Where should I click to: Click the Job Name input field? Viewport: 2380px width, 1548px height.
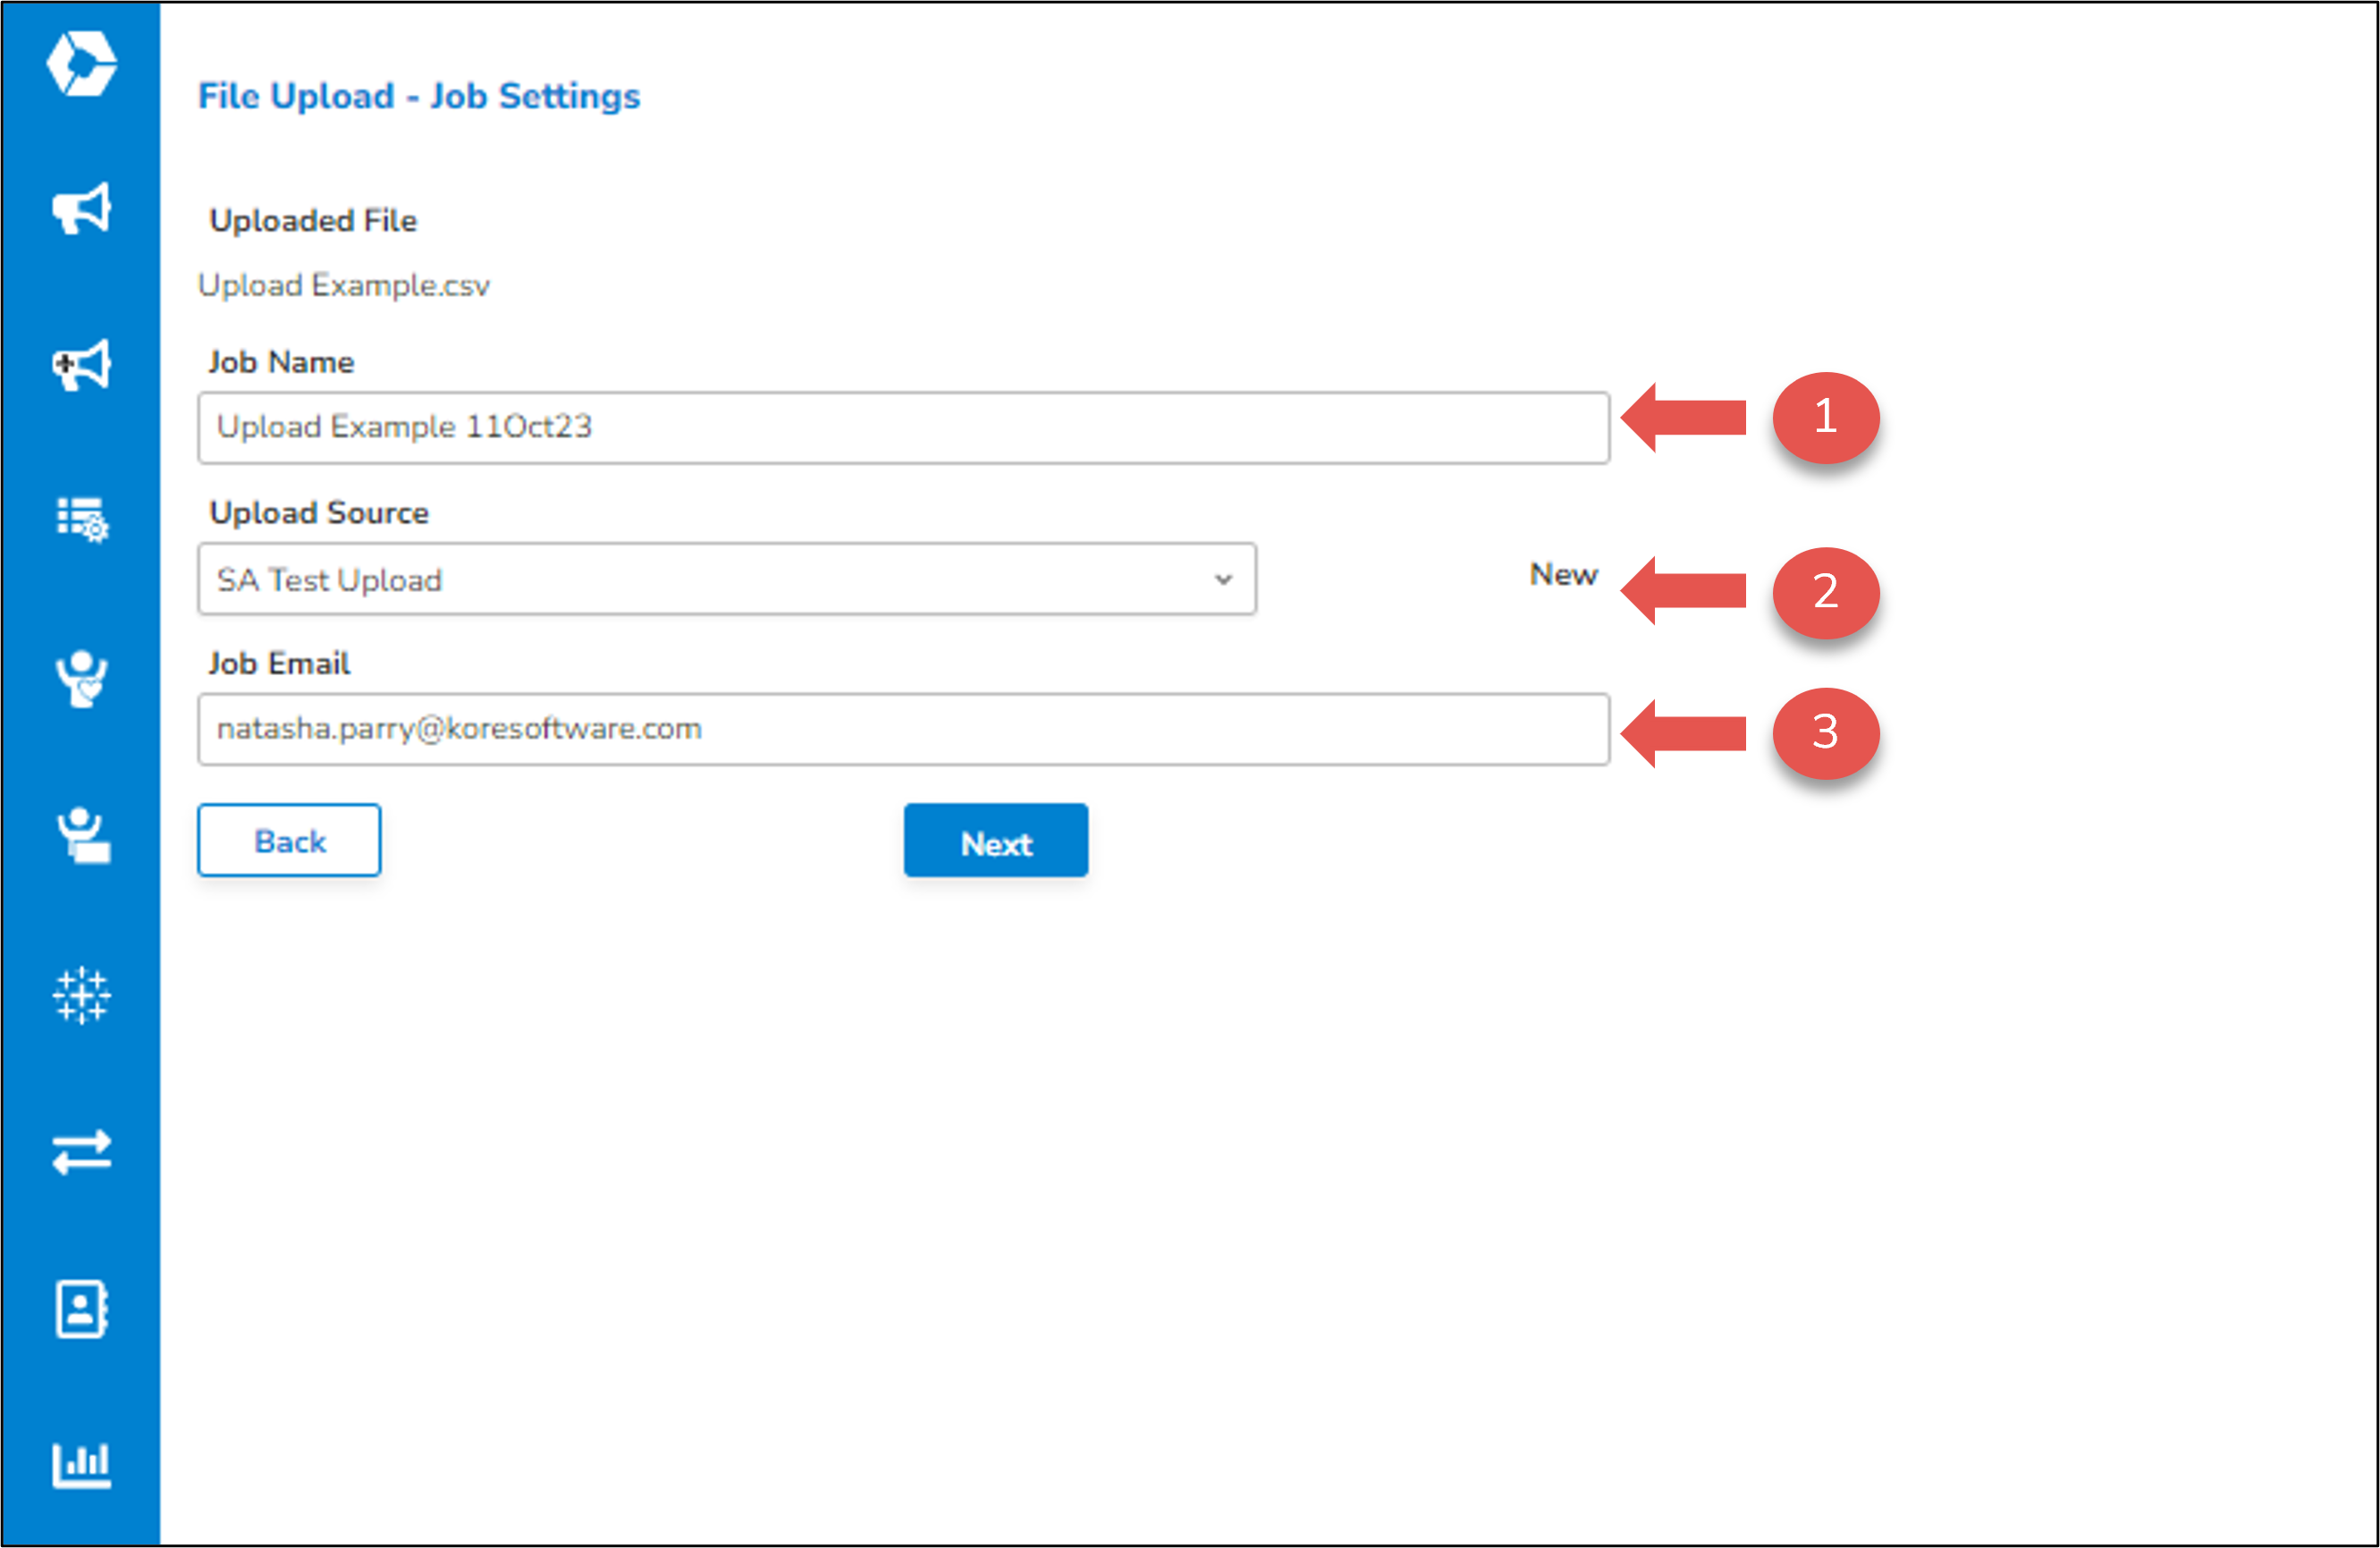point(903,428)
